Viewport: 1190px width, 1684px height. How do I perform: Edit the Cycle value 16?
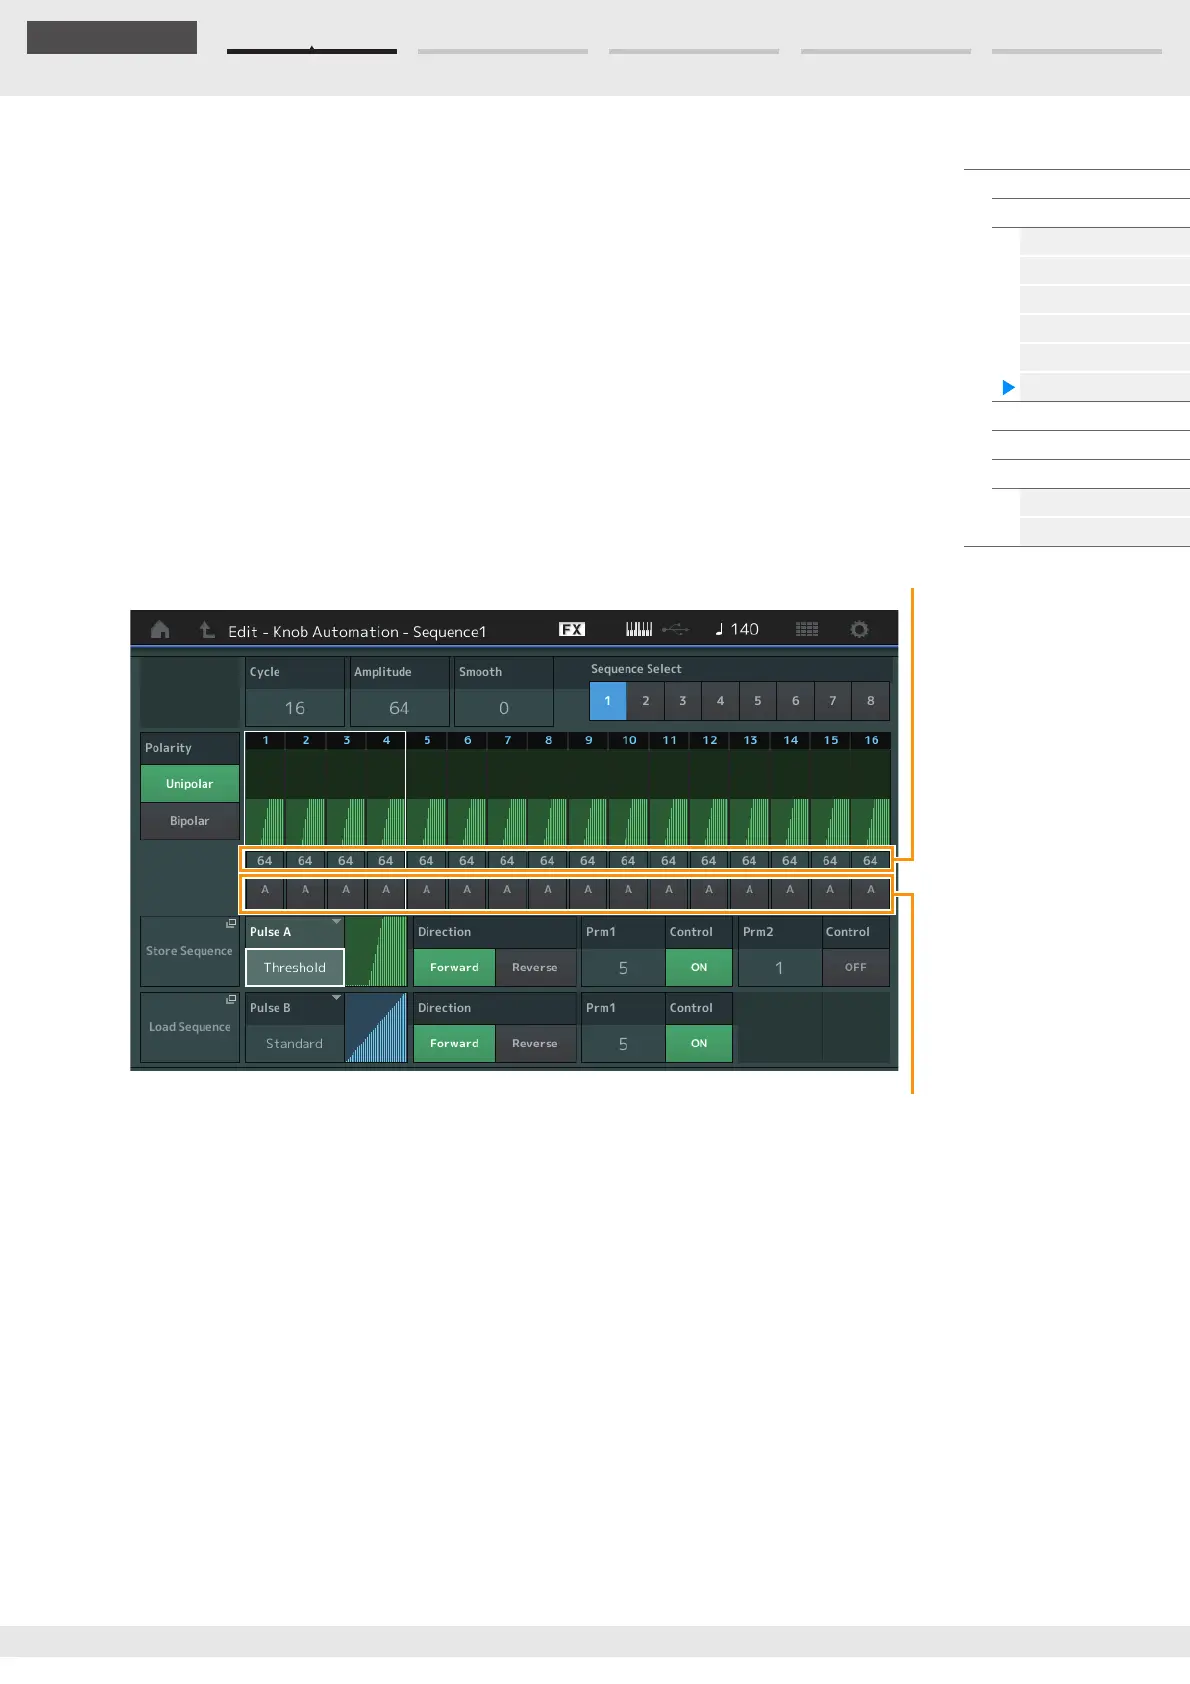point(295,708)
